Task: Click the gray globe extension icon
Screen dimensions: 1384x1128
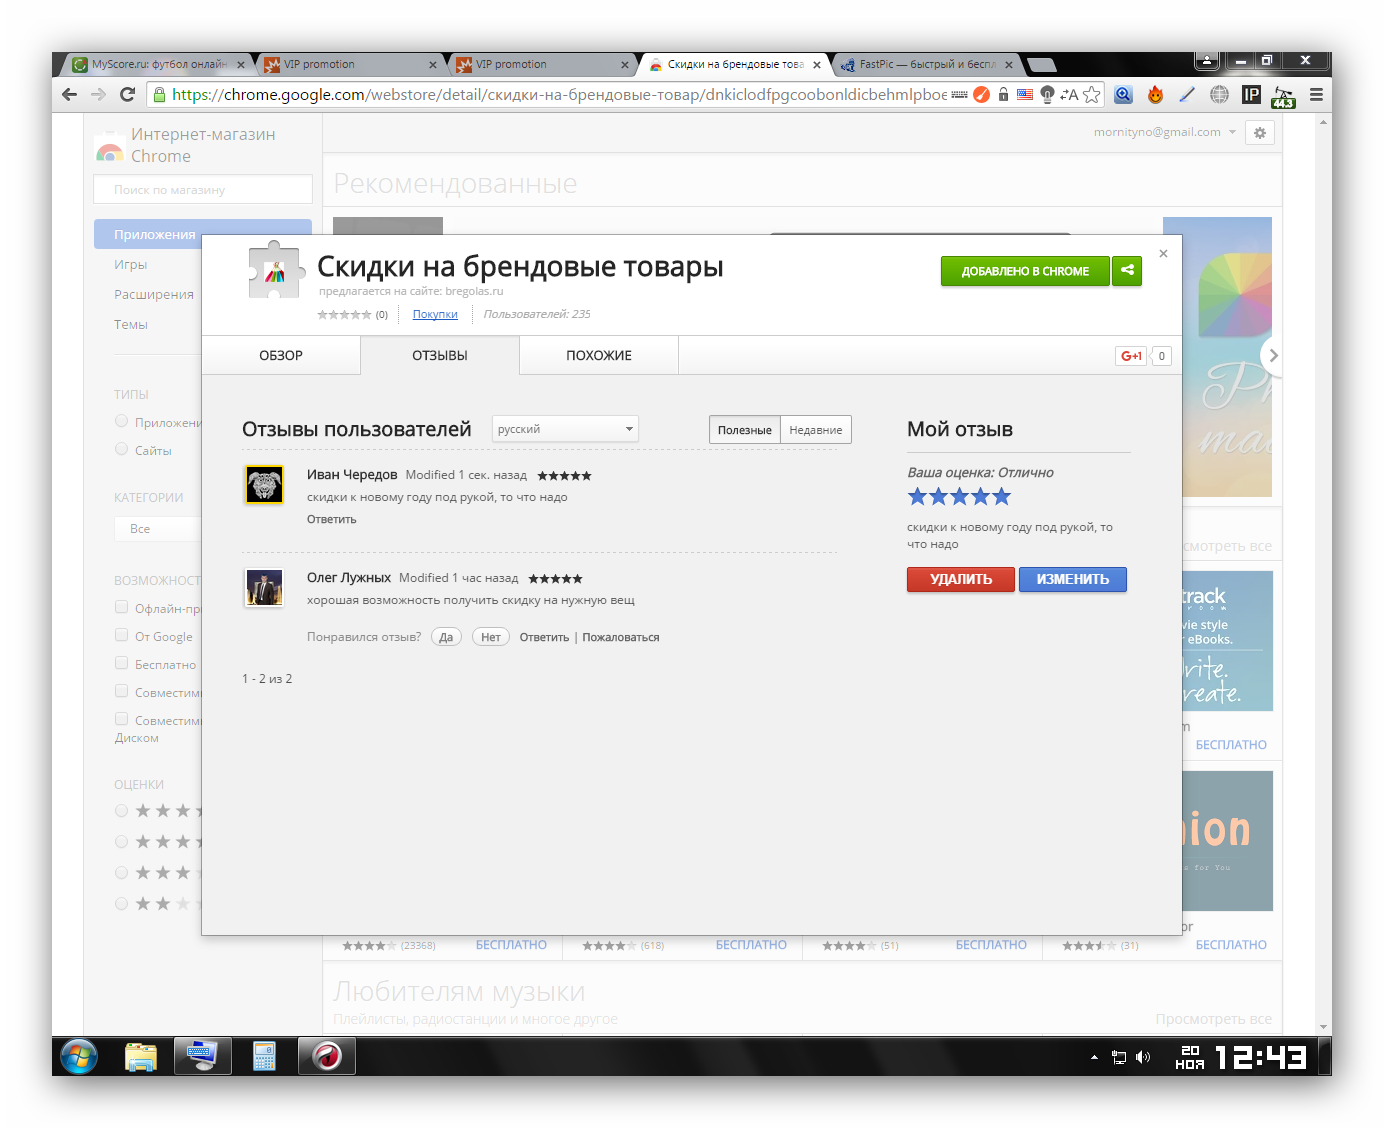Action: 1219,94
